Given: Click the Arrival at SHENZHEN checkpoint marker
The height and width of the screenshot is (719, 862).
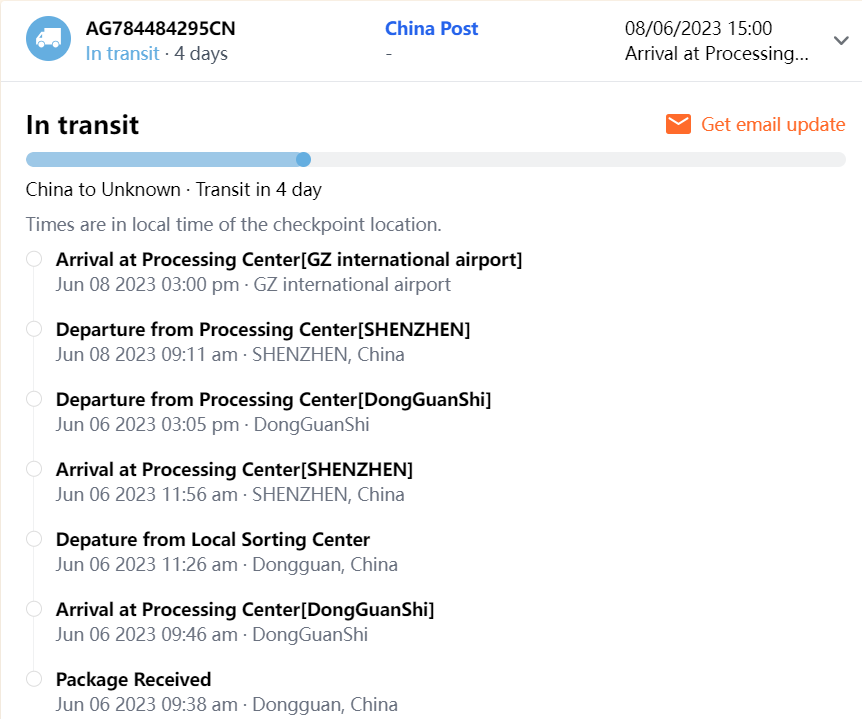Looking at the screenshot, I should coord(34,469).
